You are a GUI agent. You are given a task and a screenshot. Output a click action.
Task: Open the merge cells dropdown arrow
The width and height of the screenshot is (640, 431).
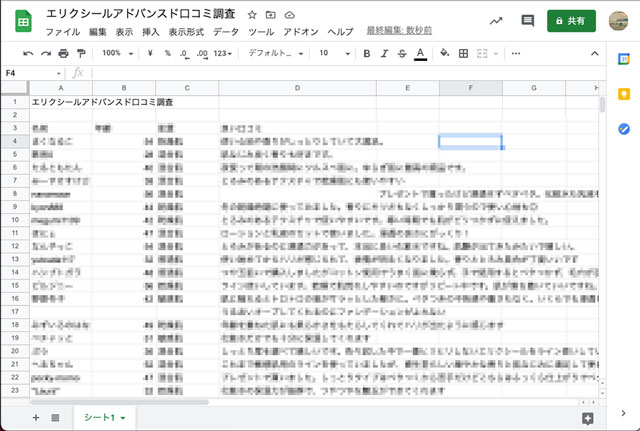point(496,53)
